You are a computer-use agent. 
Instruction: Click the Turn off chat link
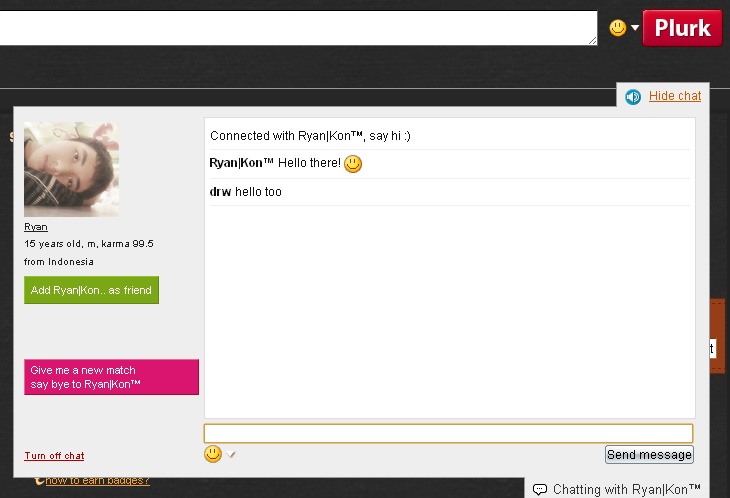coord(54,456)
